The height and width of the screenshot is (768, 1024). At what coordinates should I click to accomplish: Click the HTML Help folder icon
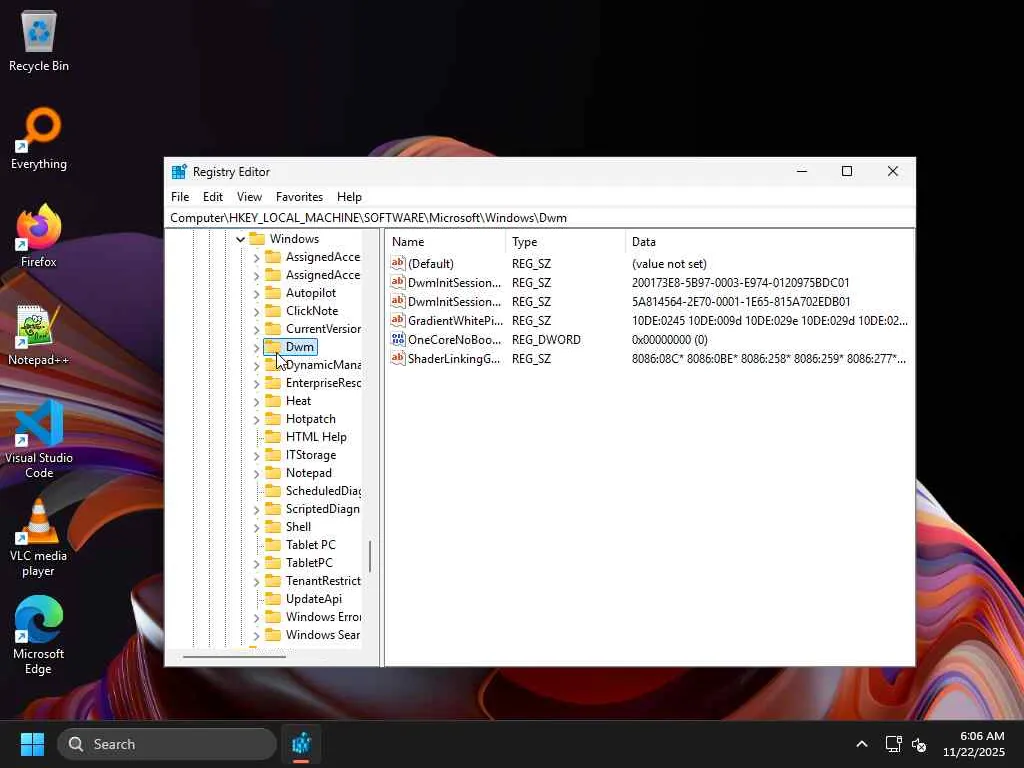(x=273, y=436)
